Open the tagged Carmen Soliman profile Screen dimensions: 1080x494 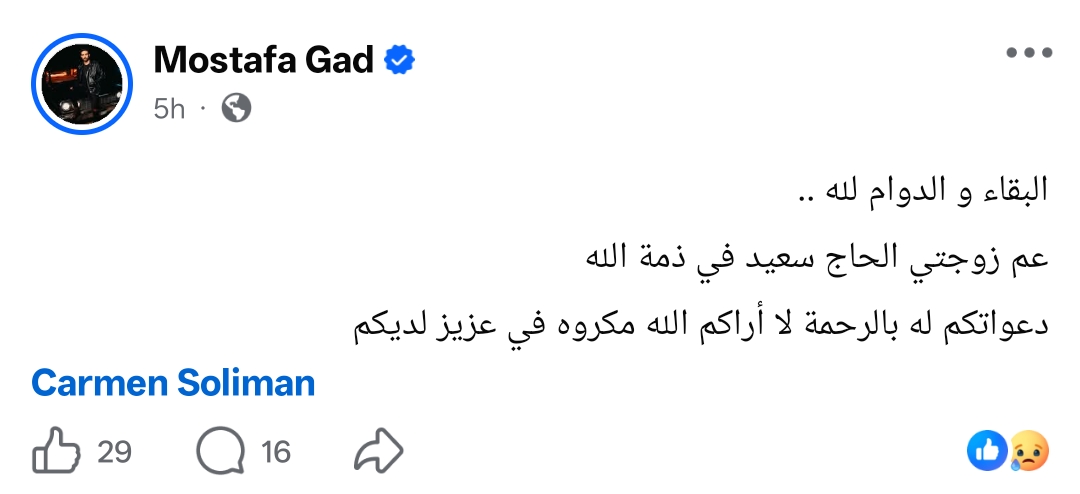(x=173, y=383)
